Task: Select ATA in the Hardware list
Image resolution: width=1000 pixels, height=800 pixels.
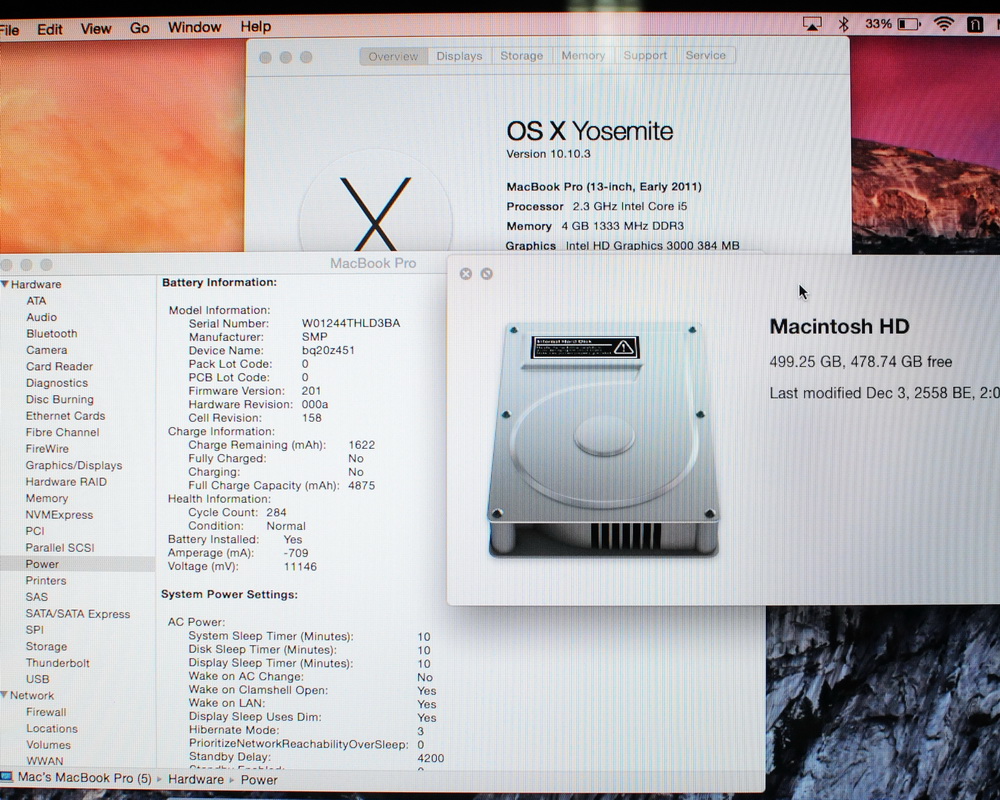Action: pyautogui.click(x=36, y=300)
